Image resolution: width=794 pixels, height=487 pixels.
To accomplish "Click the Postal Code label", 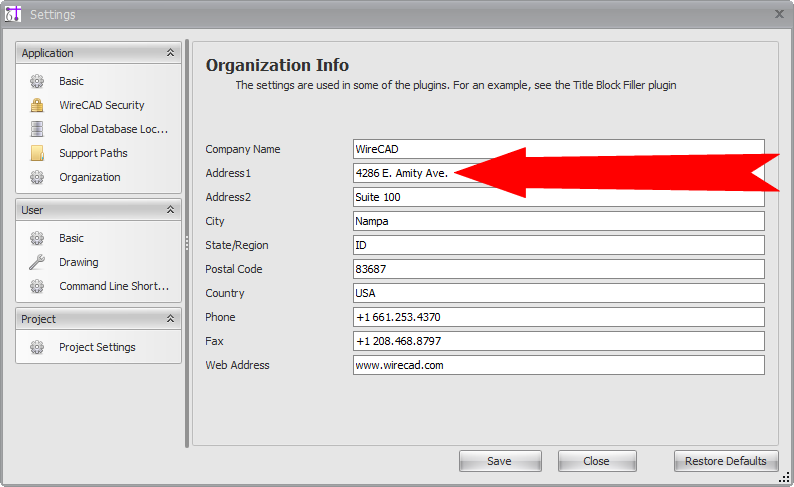I will 233,269.
